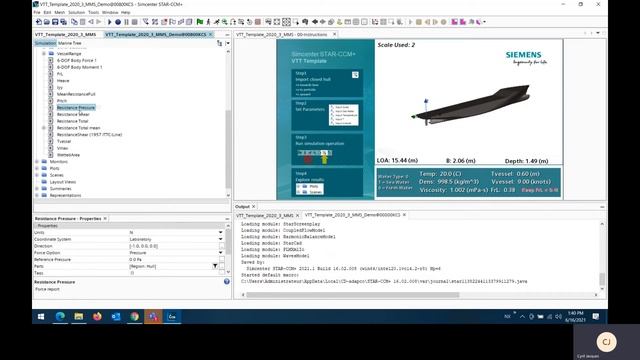The width and height of the screenshot is (640, 360).
Task: Click the Parts row ellipsis button
Action: pos(222,266)
